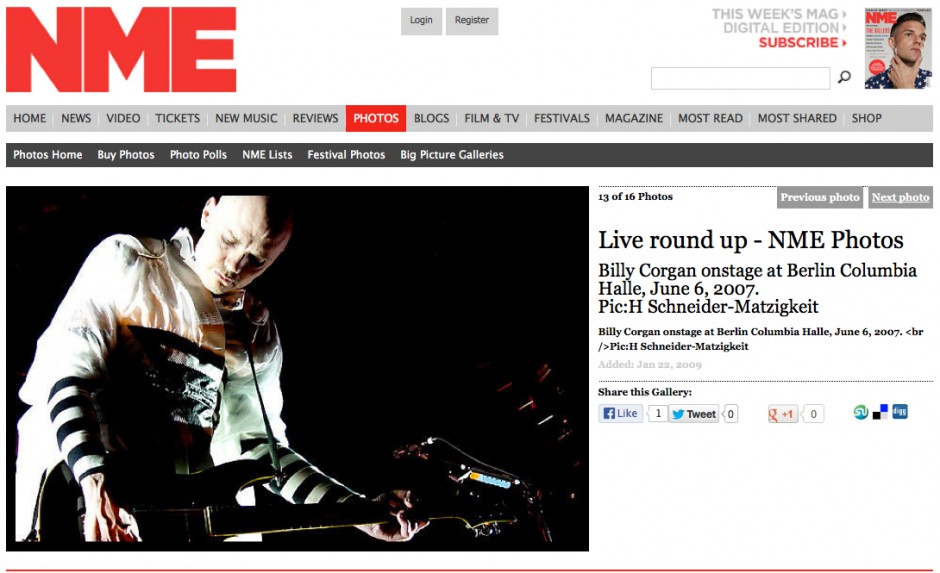Click the Google +1 button
The height and width of the screenshot is (573, 940).
tap(783, 414)
